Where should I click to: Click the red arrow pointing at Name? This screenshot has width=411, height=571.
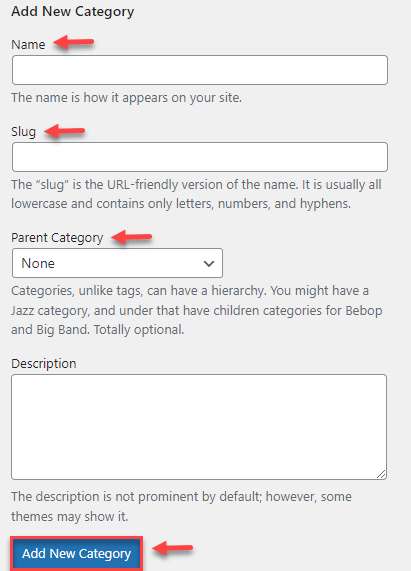74,42
